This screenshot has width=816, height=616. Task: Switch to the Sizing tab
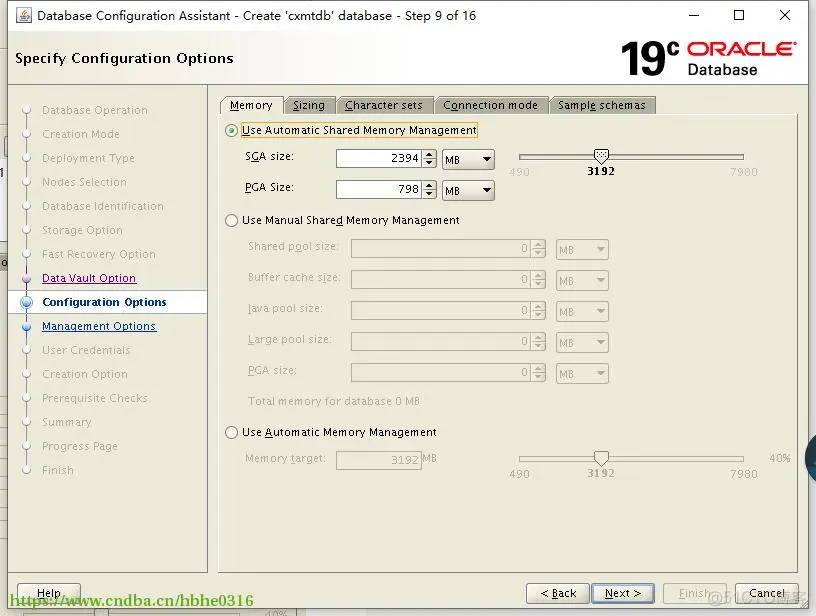[x=309, y=105]
